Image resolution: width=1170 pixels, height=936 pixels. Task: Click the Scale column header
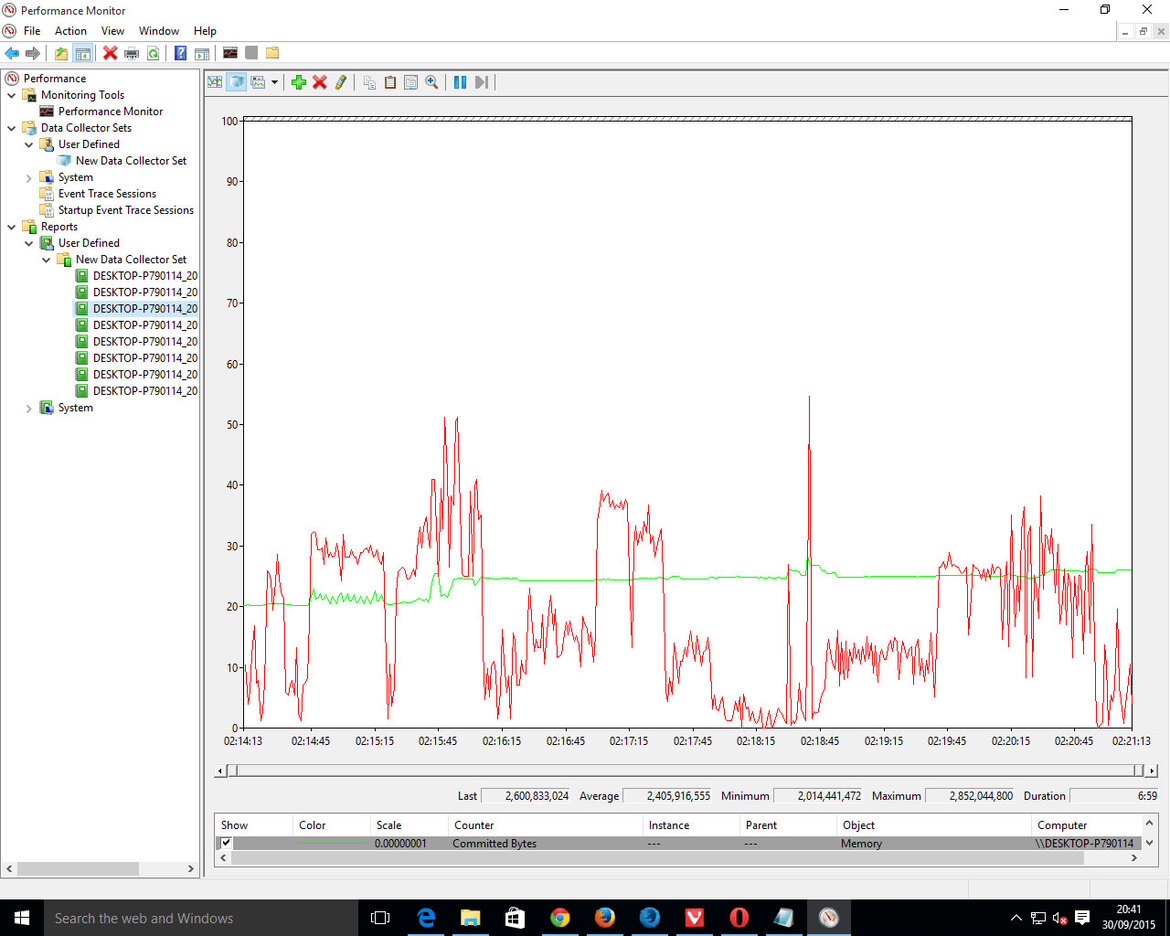coord(409,825)
